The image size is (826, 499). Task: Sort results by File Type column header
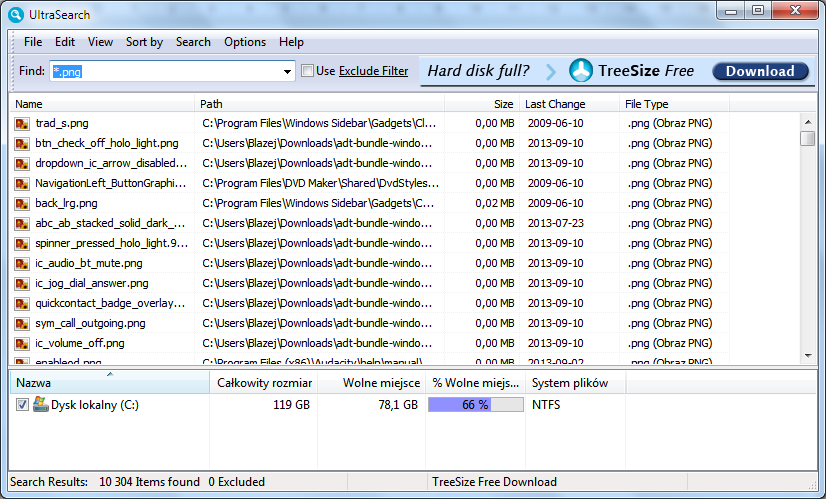[x=674, y=104]
